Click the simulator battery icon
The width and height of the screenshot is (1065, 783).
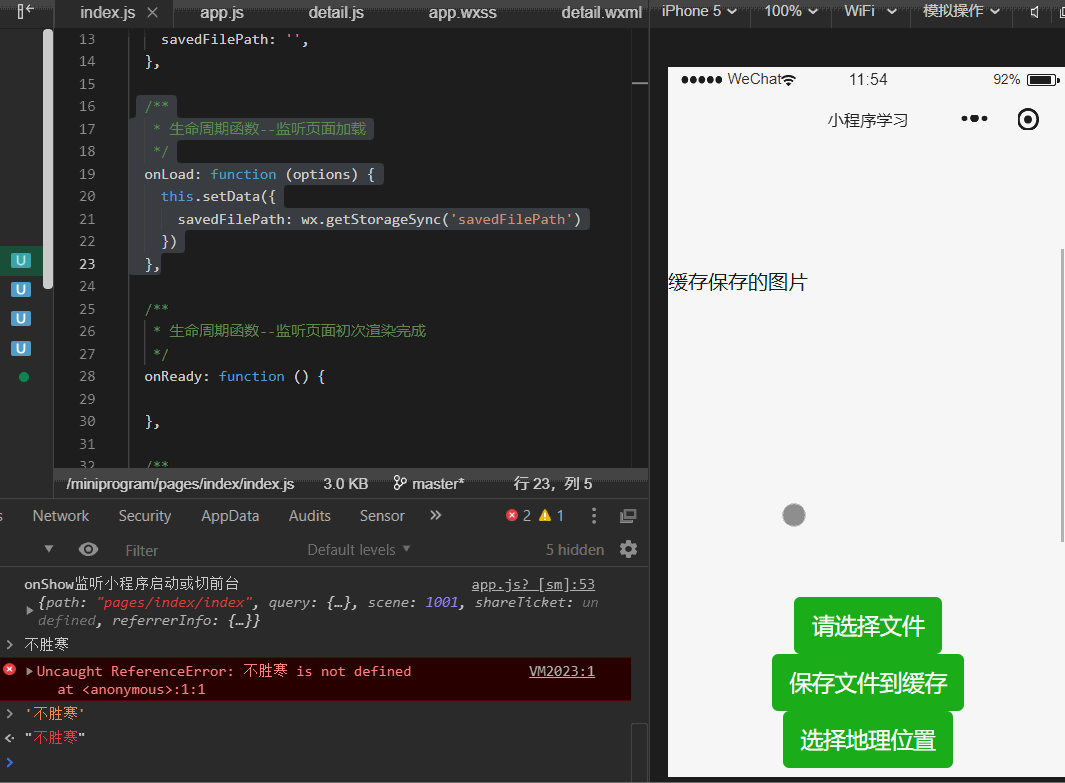pos(1043,80)
